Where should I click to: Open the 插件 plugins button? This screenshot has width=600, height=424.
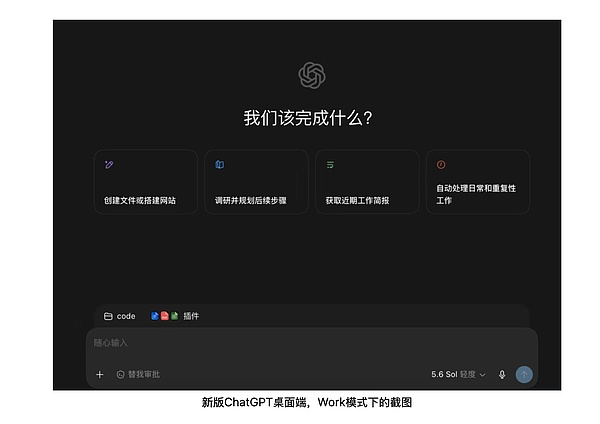pos(175,316)
